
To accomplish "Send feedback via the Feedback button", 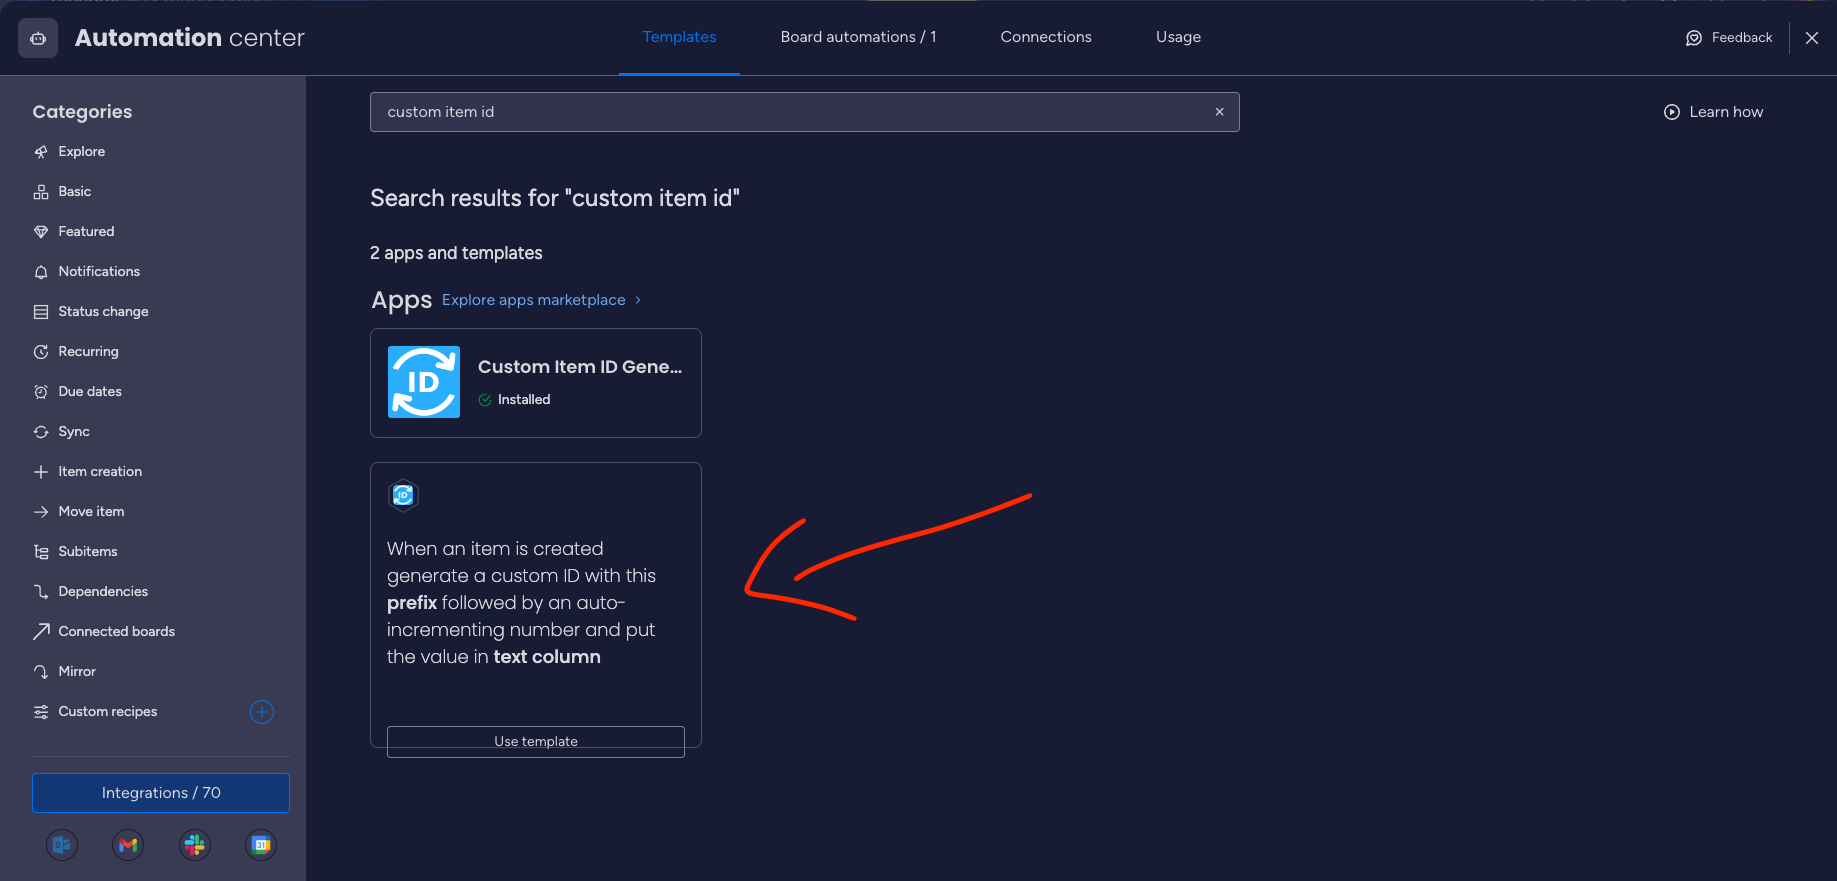I will (1729, 38).
